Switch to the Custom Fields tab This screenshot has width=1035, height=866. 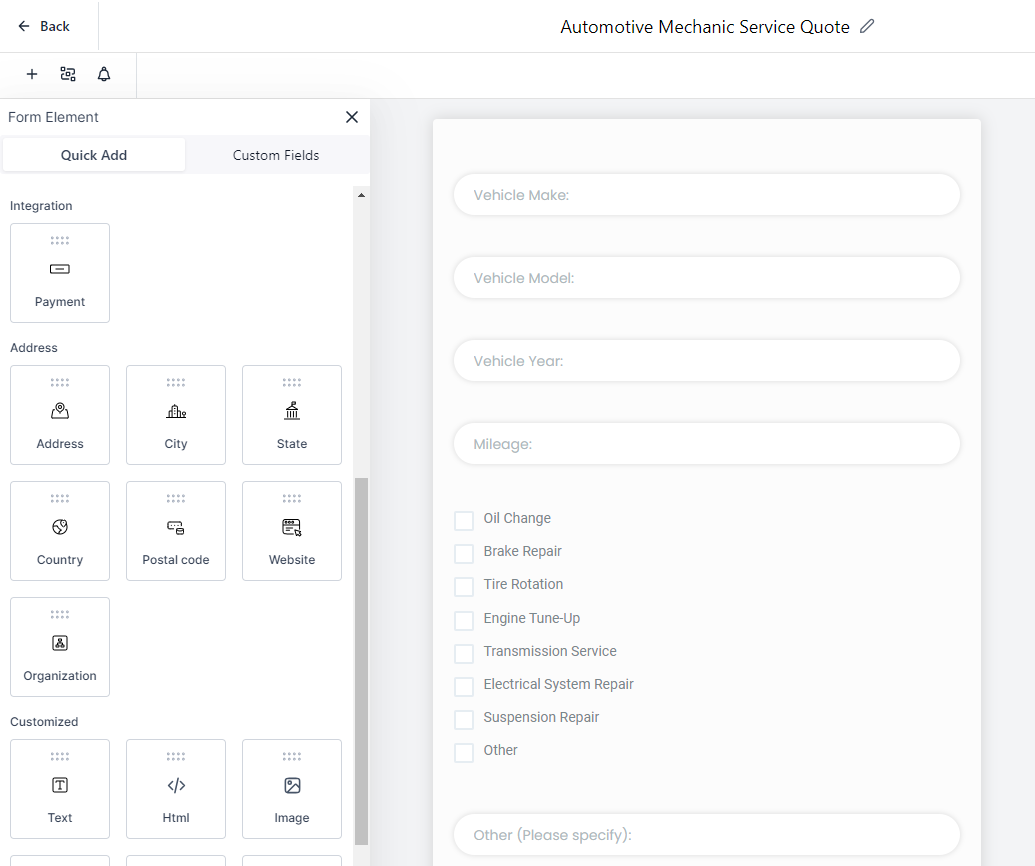click(x=276, y=155)
